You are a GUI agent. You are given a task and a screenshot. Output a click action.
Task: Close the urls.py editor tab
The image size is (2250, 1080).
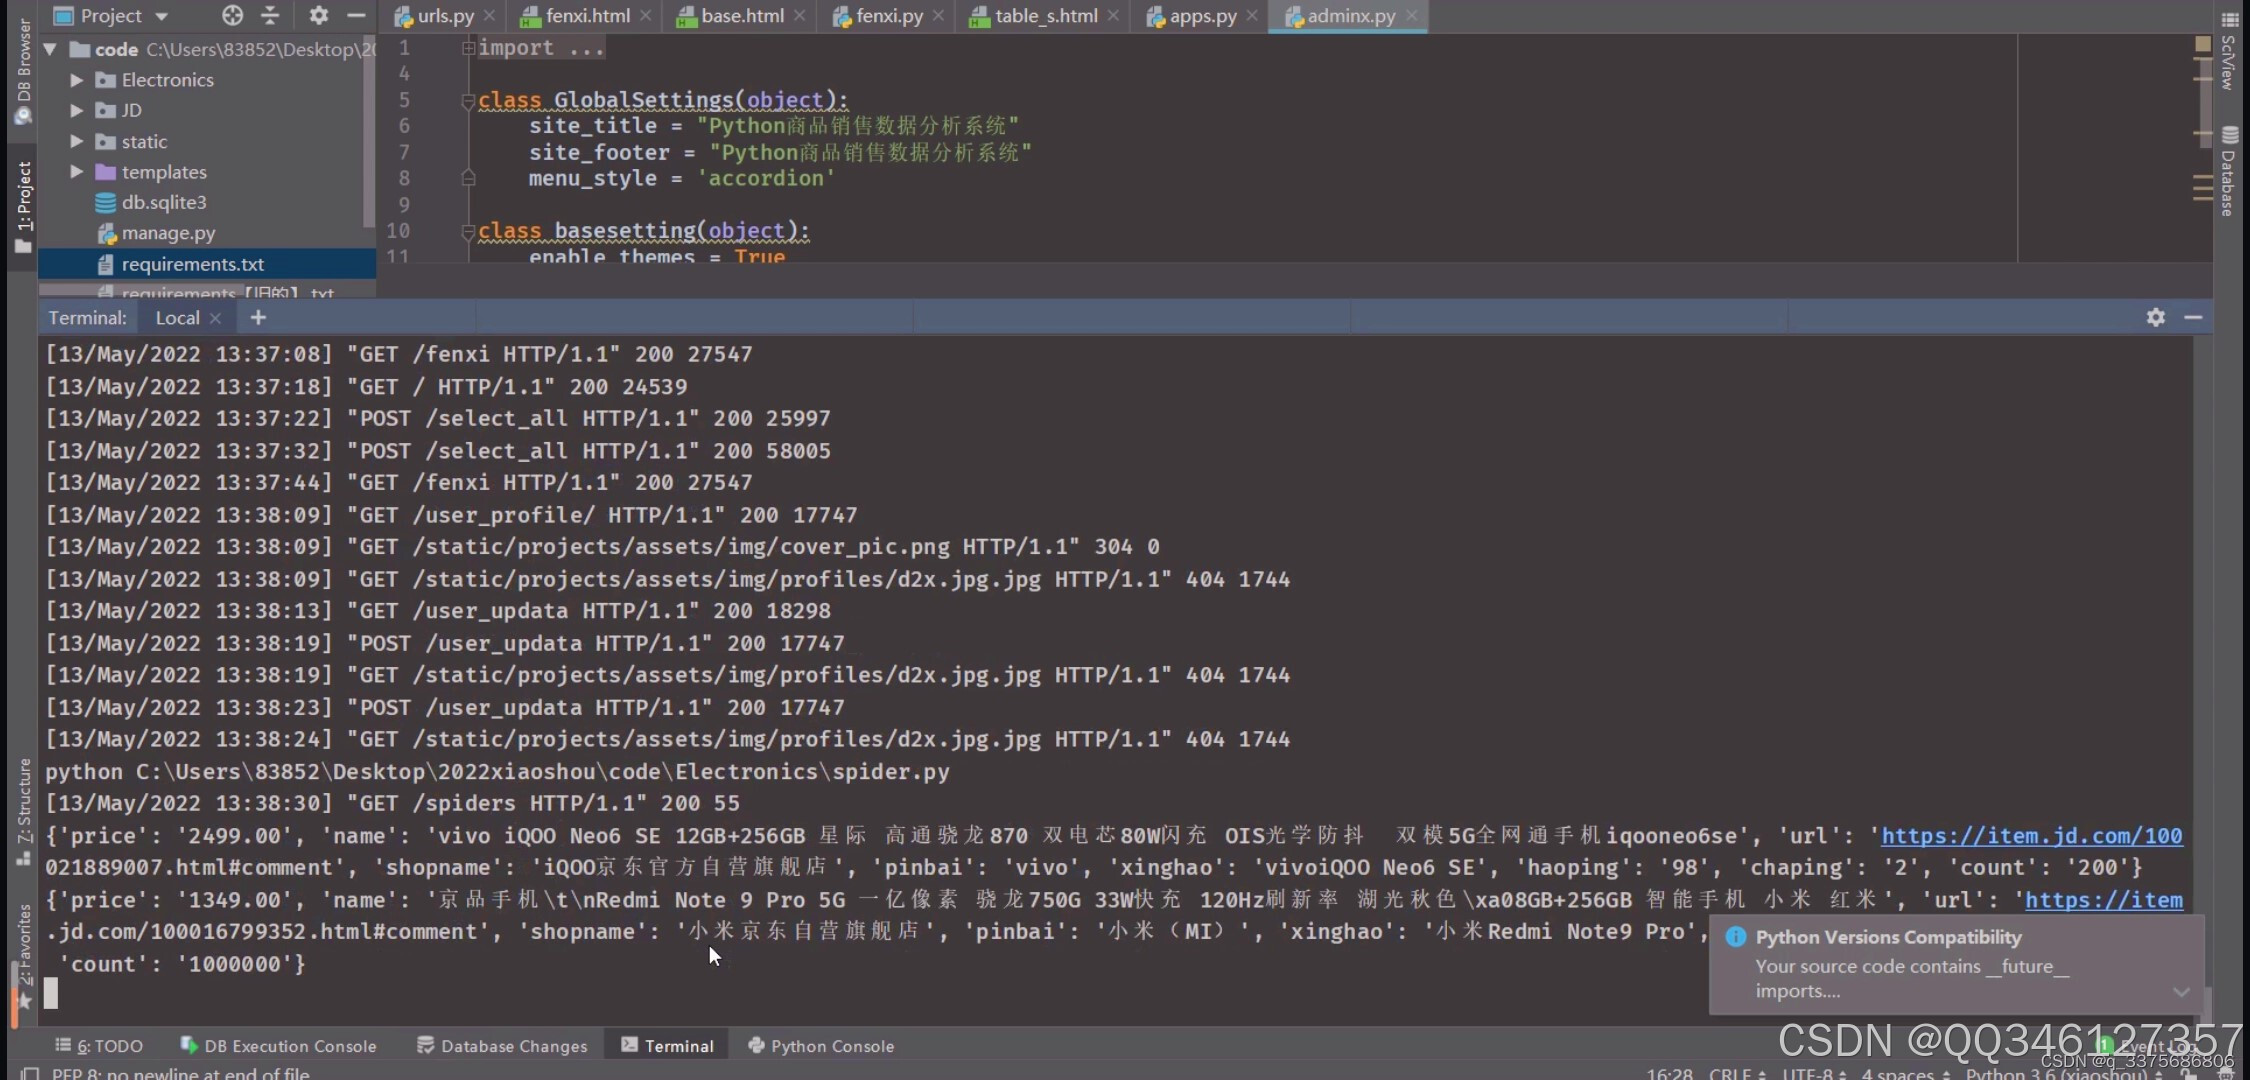pyautogui.click(x=489, y=16)
